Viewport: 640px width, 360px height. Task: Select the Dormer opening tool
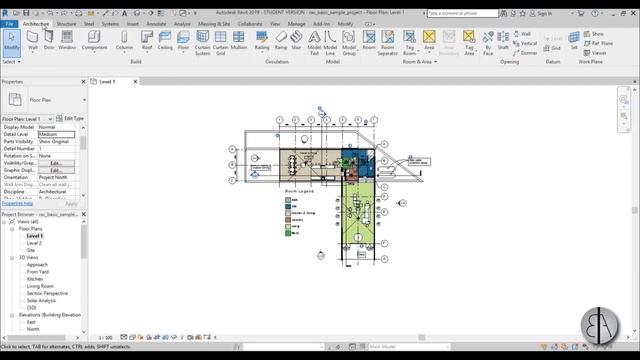click(x=525, y=53)
